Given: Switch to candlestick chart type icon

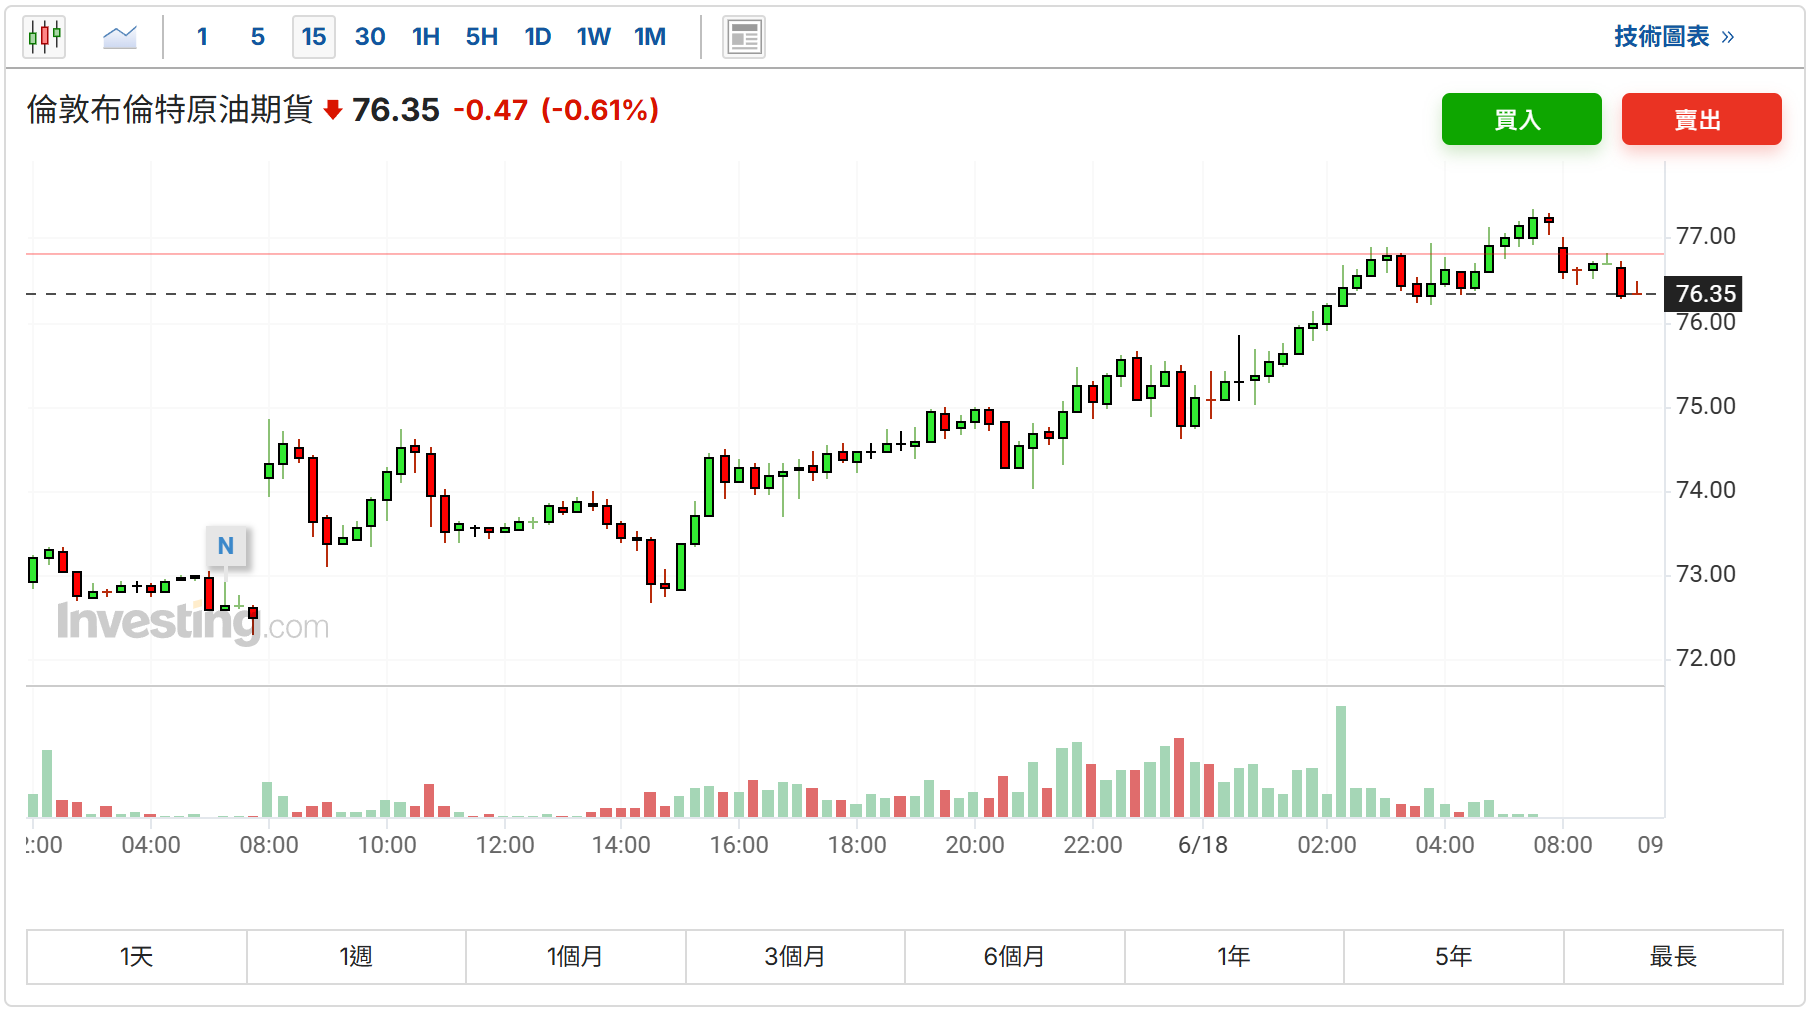Looking at the screenshot, I should point(44,38).
